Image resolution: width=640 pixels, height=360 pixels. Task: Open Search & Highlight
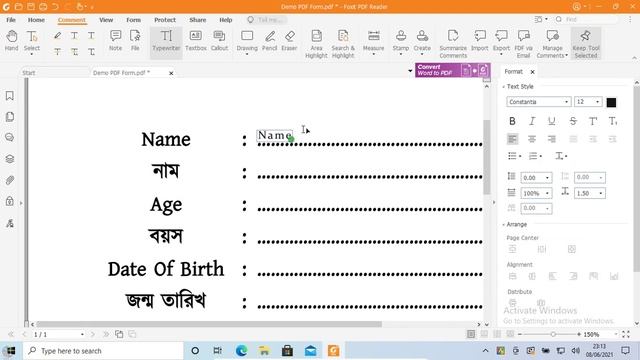(343, 44)
